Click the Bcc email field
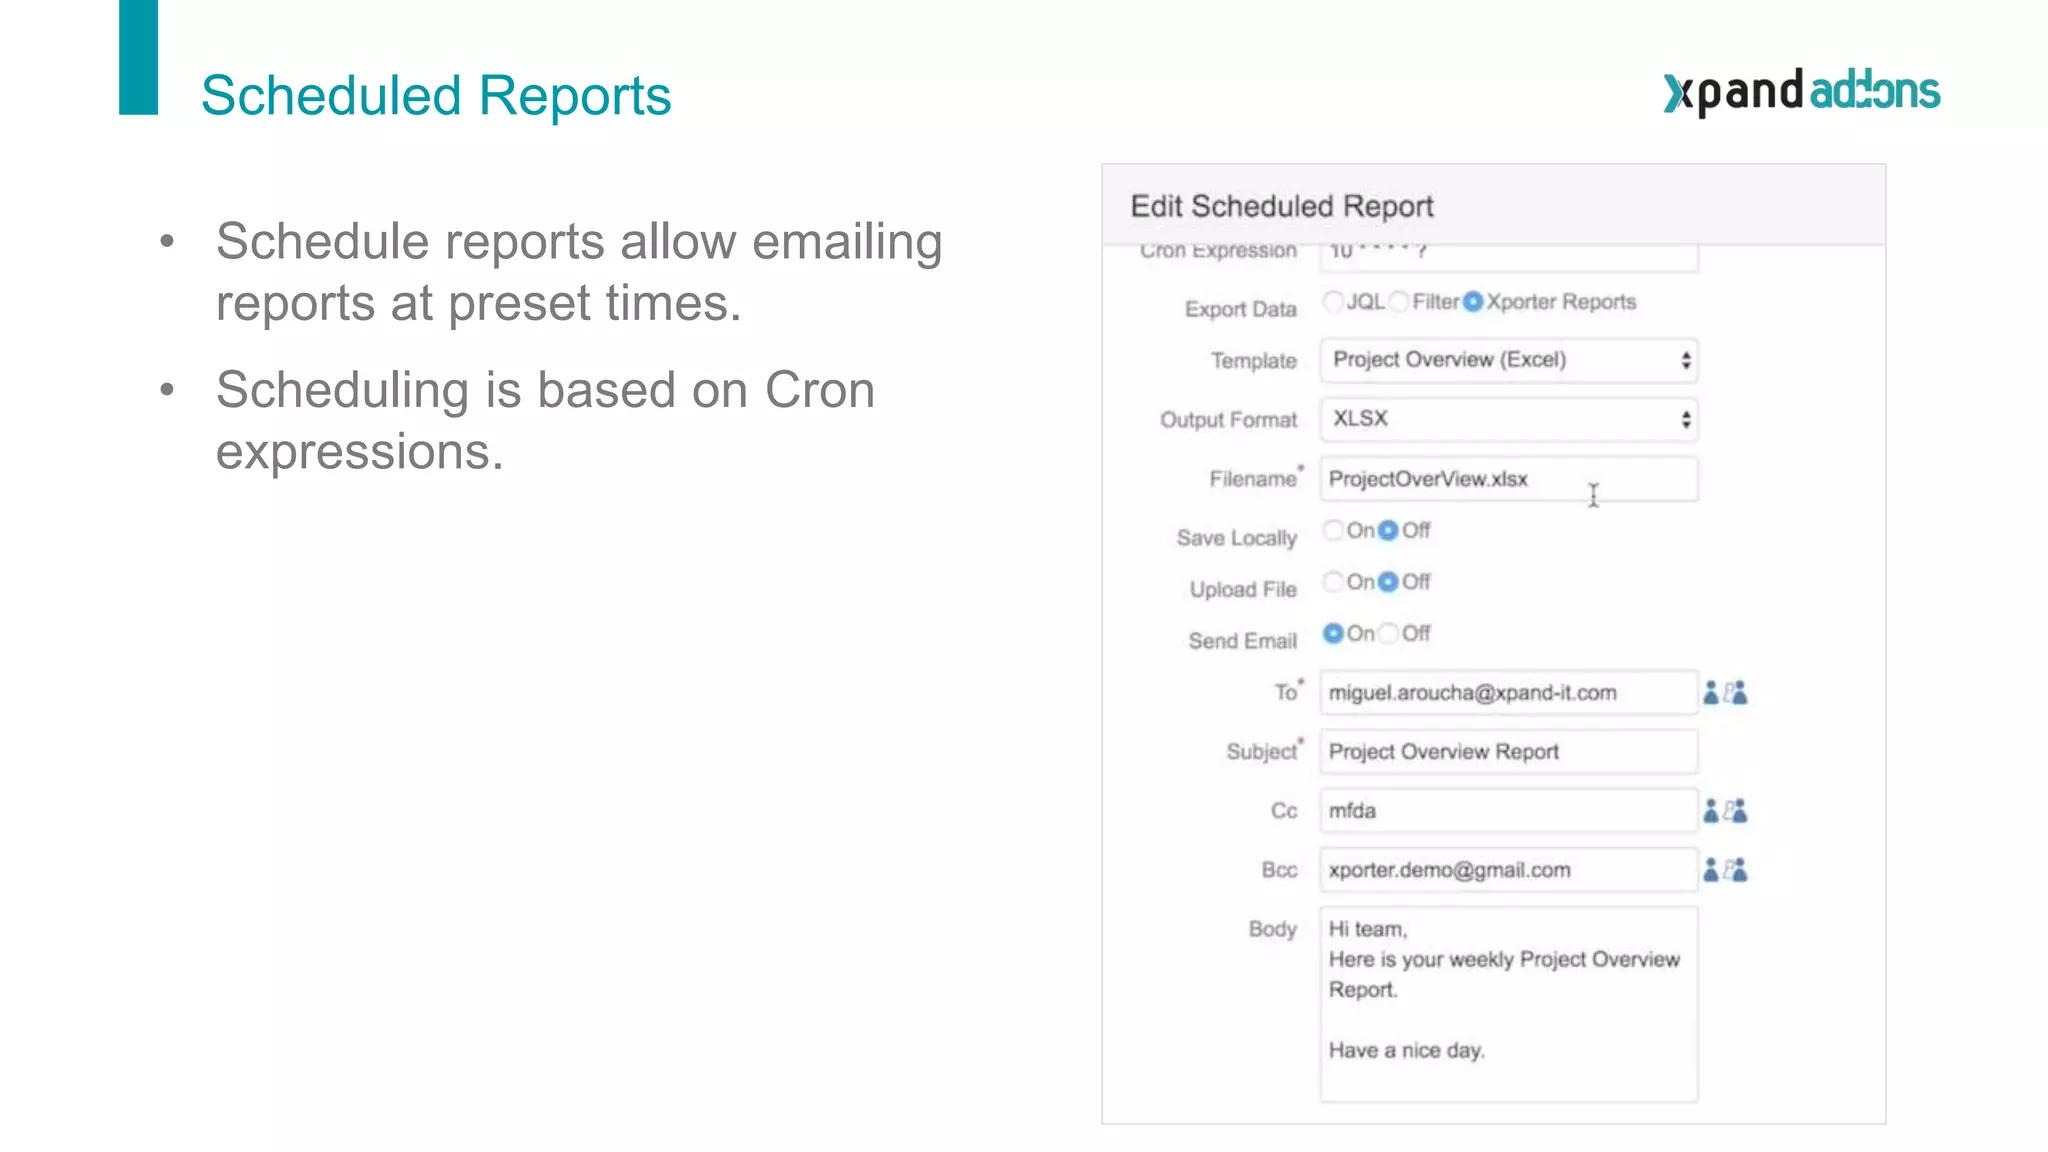The width and height of the screenshot is (2048, 1152). coord(1509,870)
